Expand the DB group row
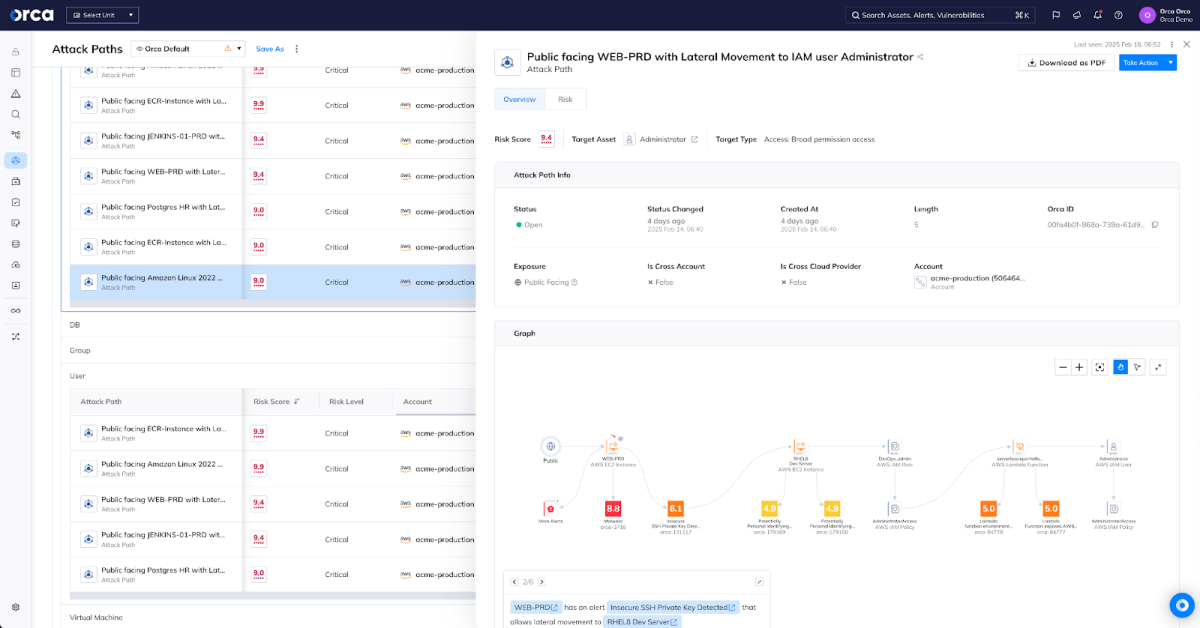1200x628 pixels. tap(268, 325)
